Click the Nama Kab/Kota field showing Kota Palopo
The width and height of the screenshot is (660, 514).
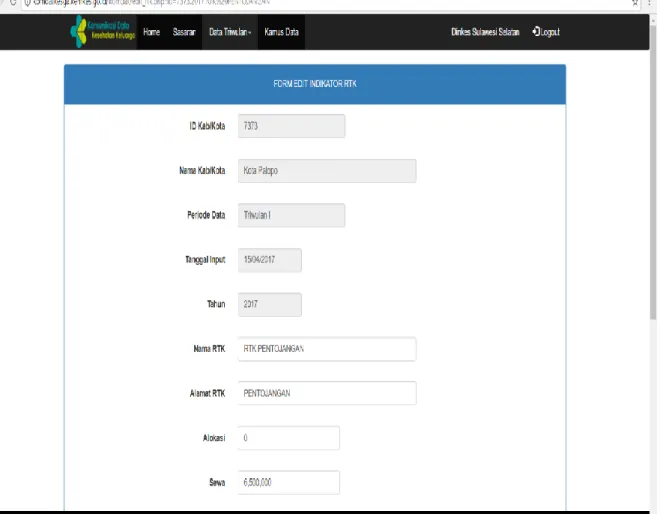[327, 170]
